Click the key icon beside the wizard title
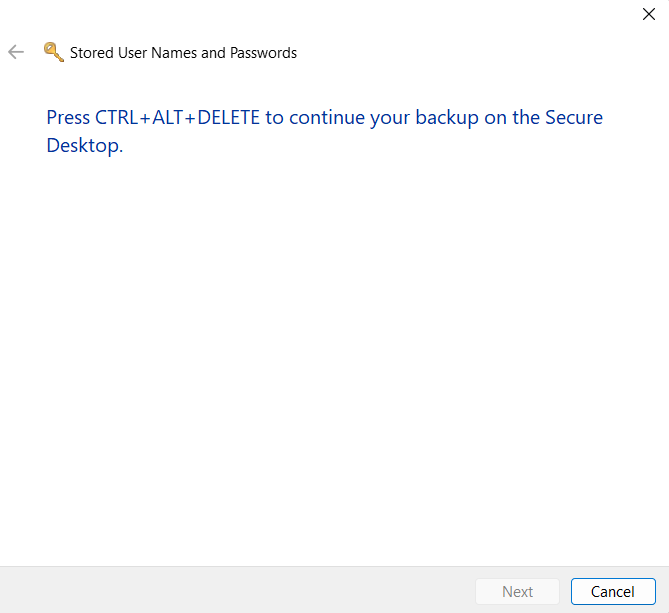The image size is (669, 613). [54, 52]
